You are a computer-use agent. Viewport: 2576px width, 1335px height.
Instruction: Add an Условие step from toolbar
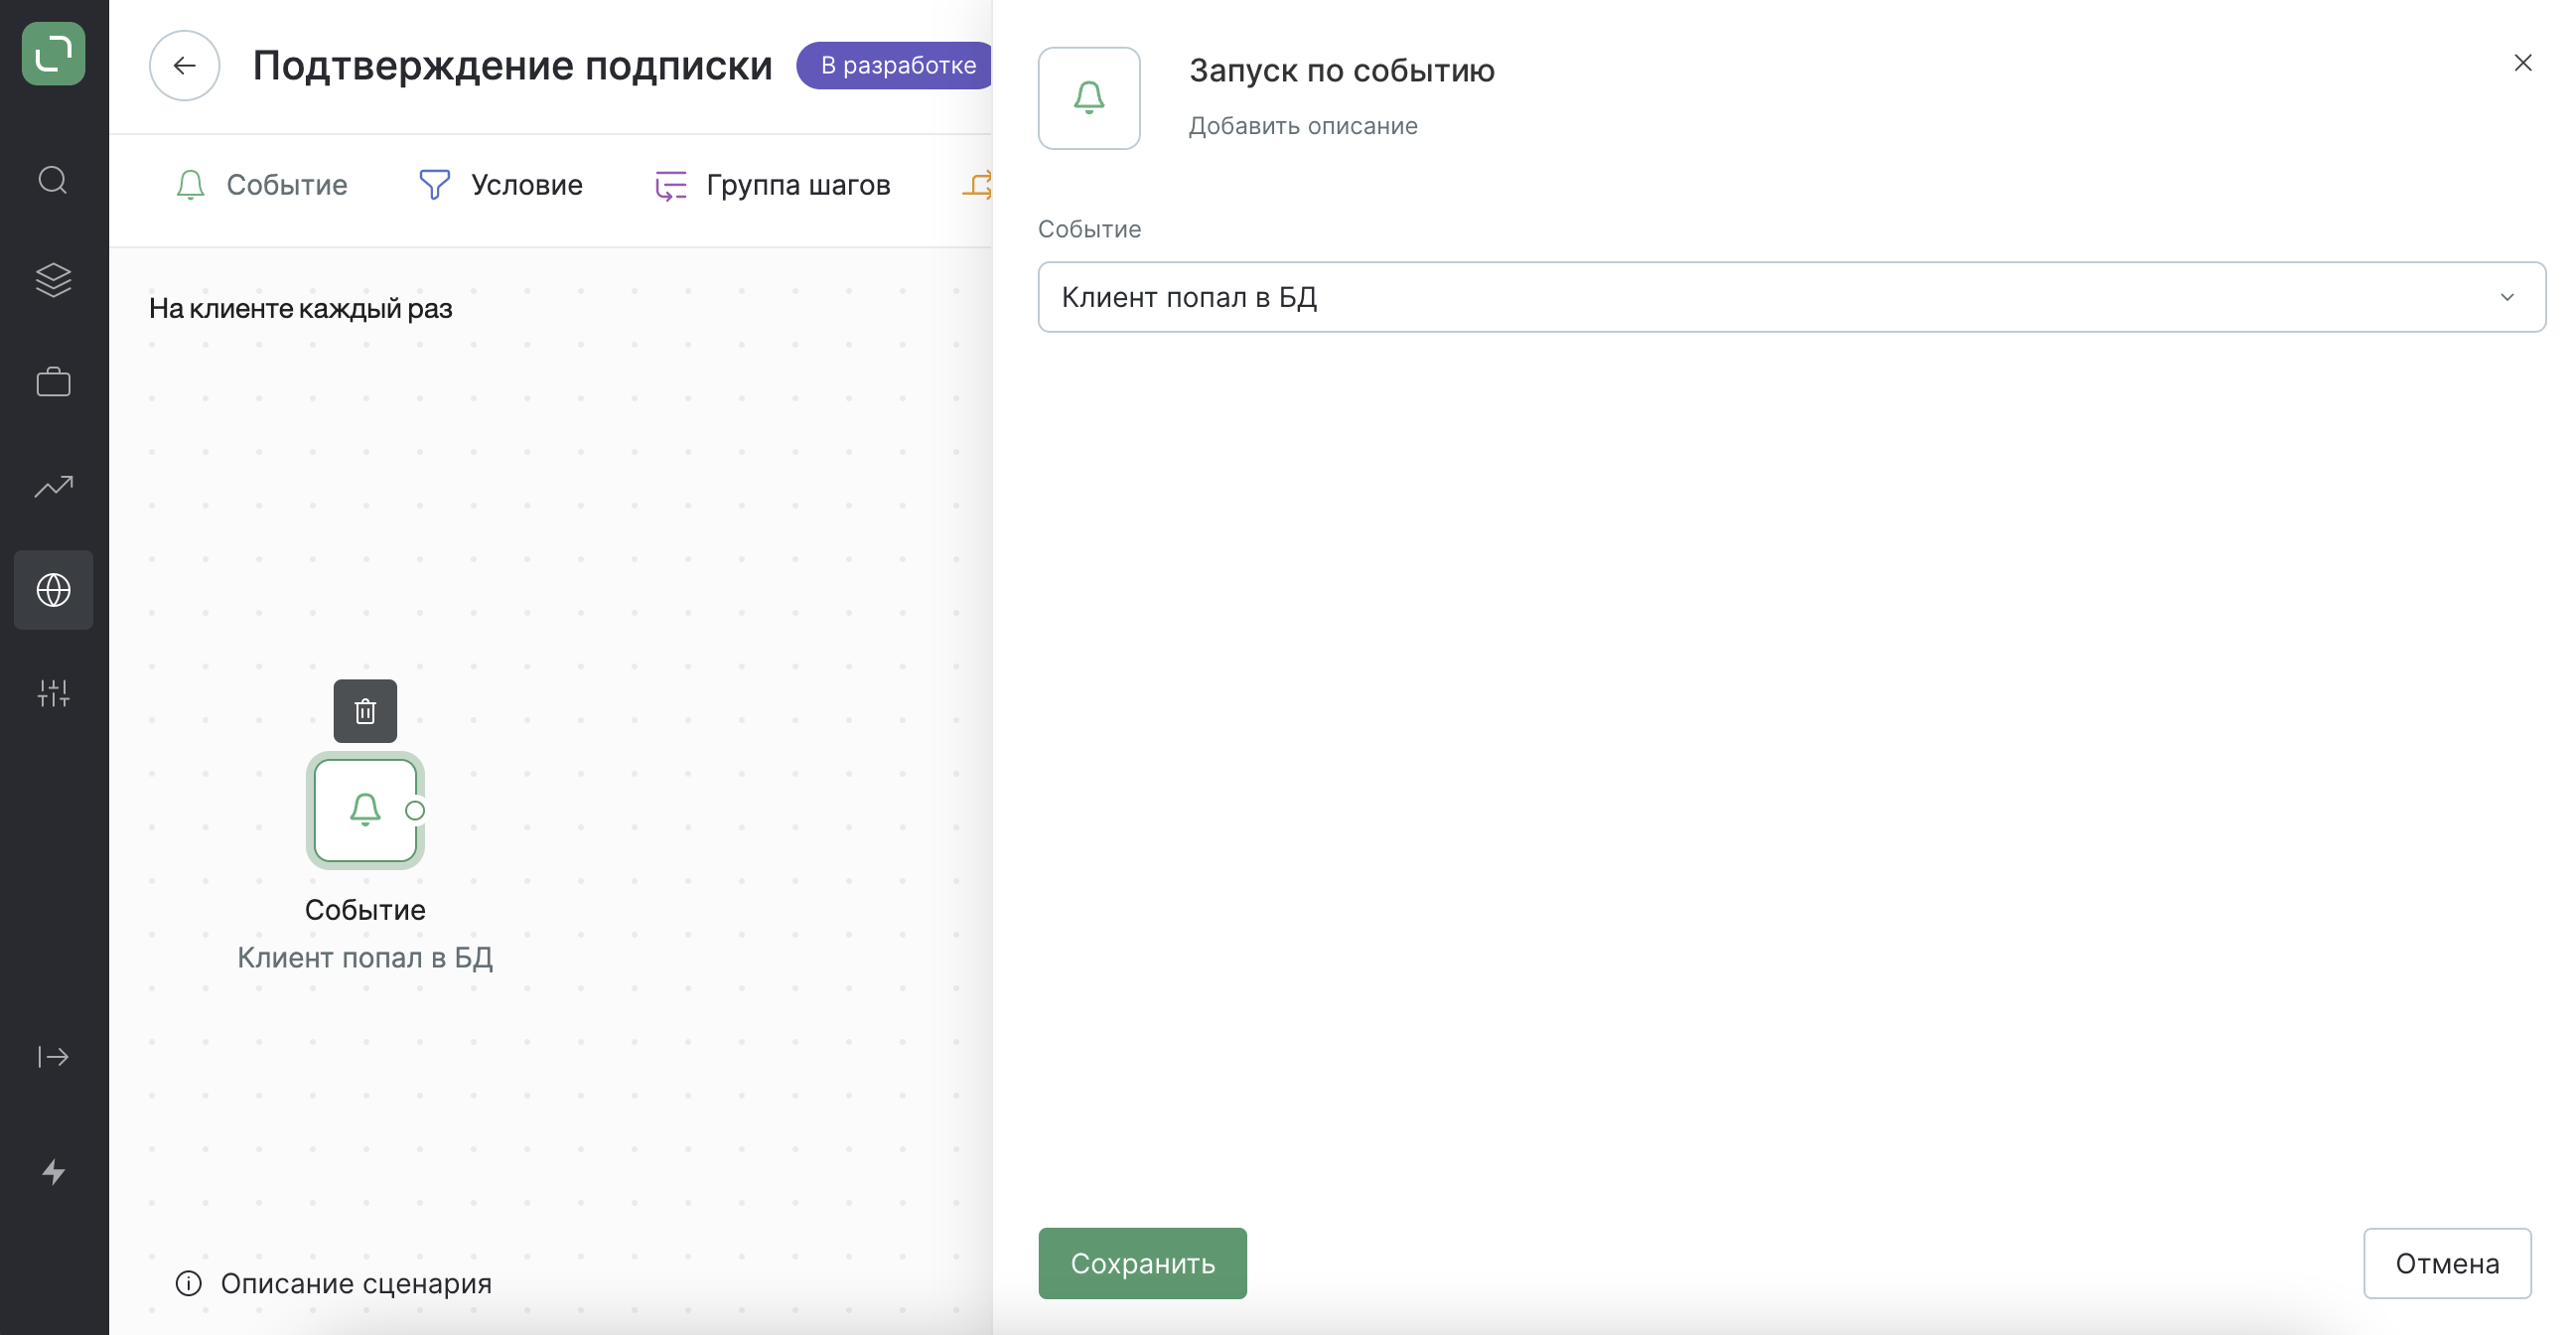point(500,185)
